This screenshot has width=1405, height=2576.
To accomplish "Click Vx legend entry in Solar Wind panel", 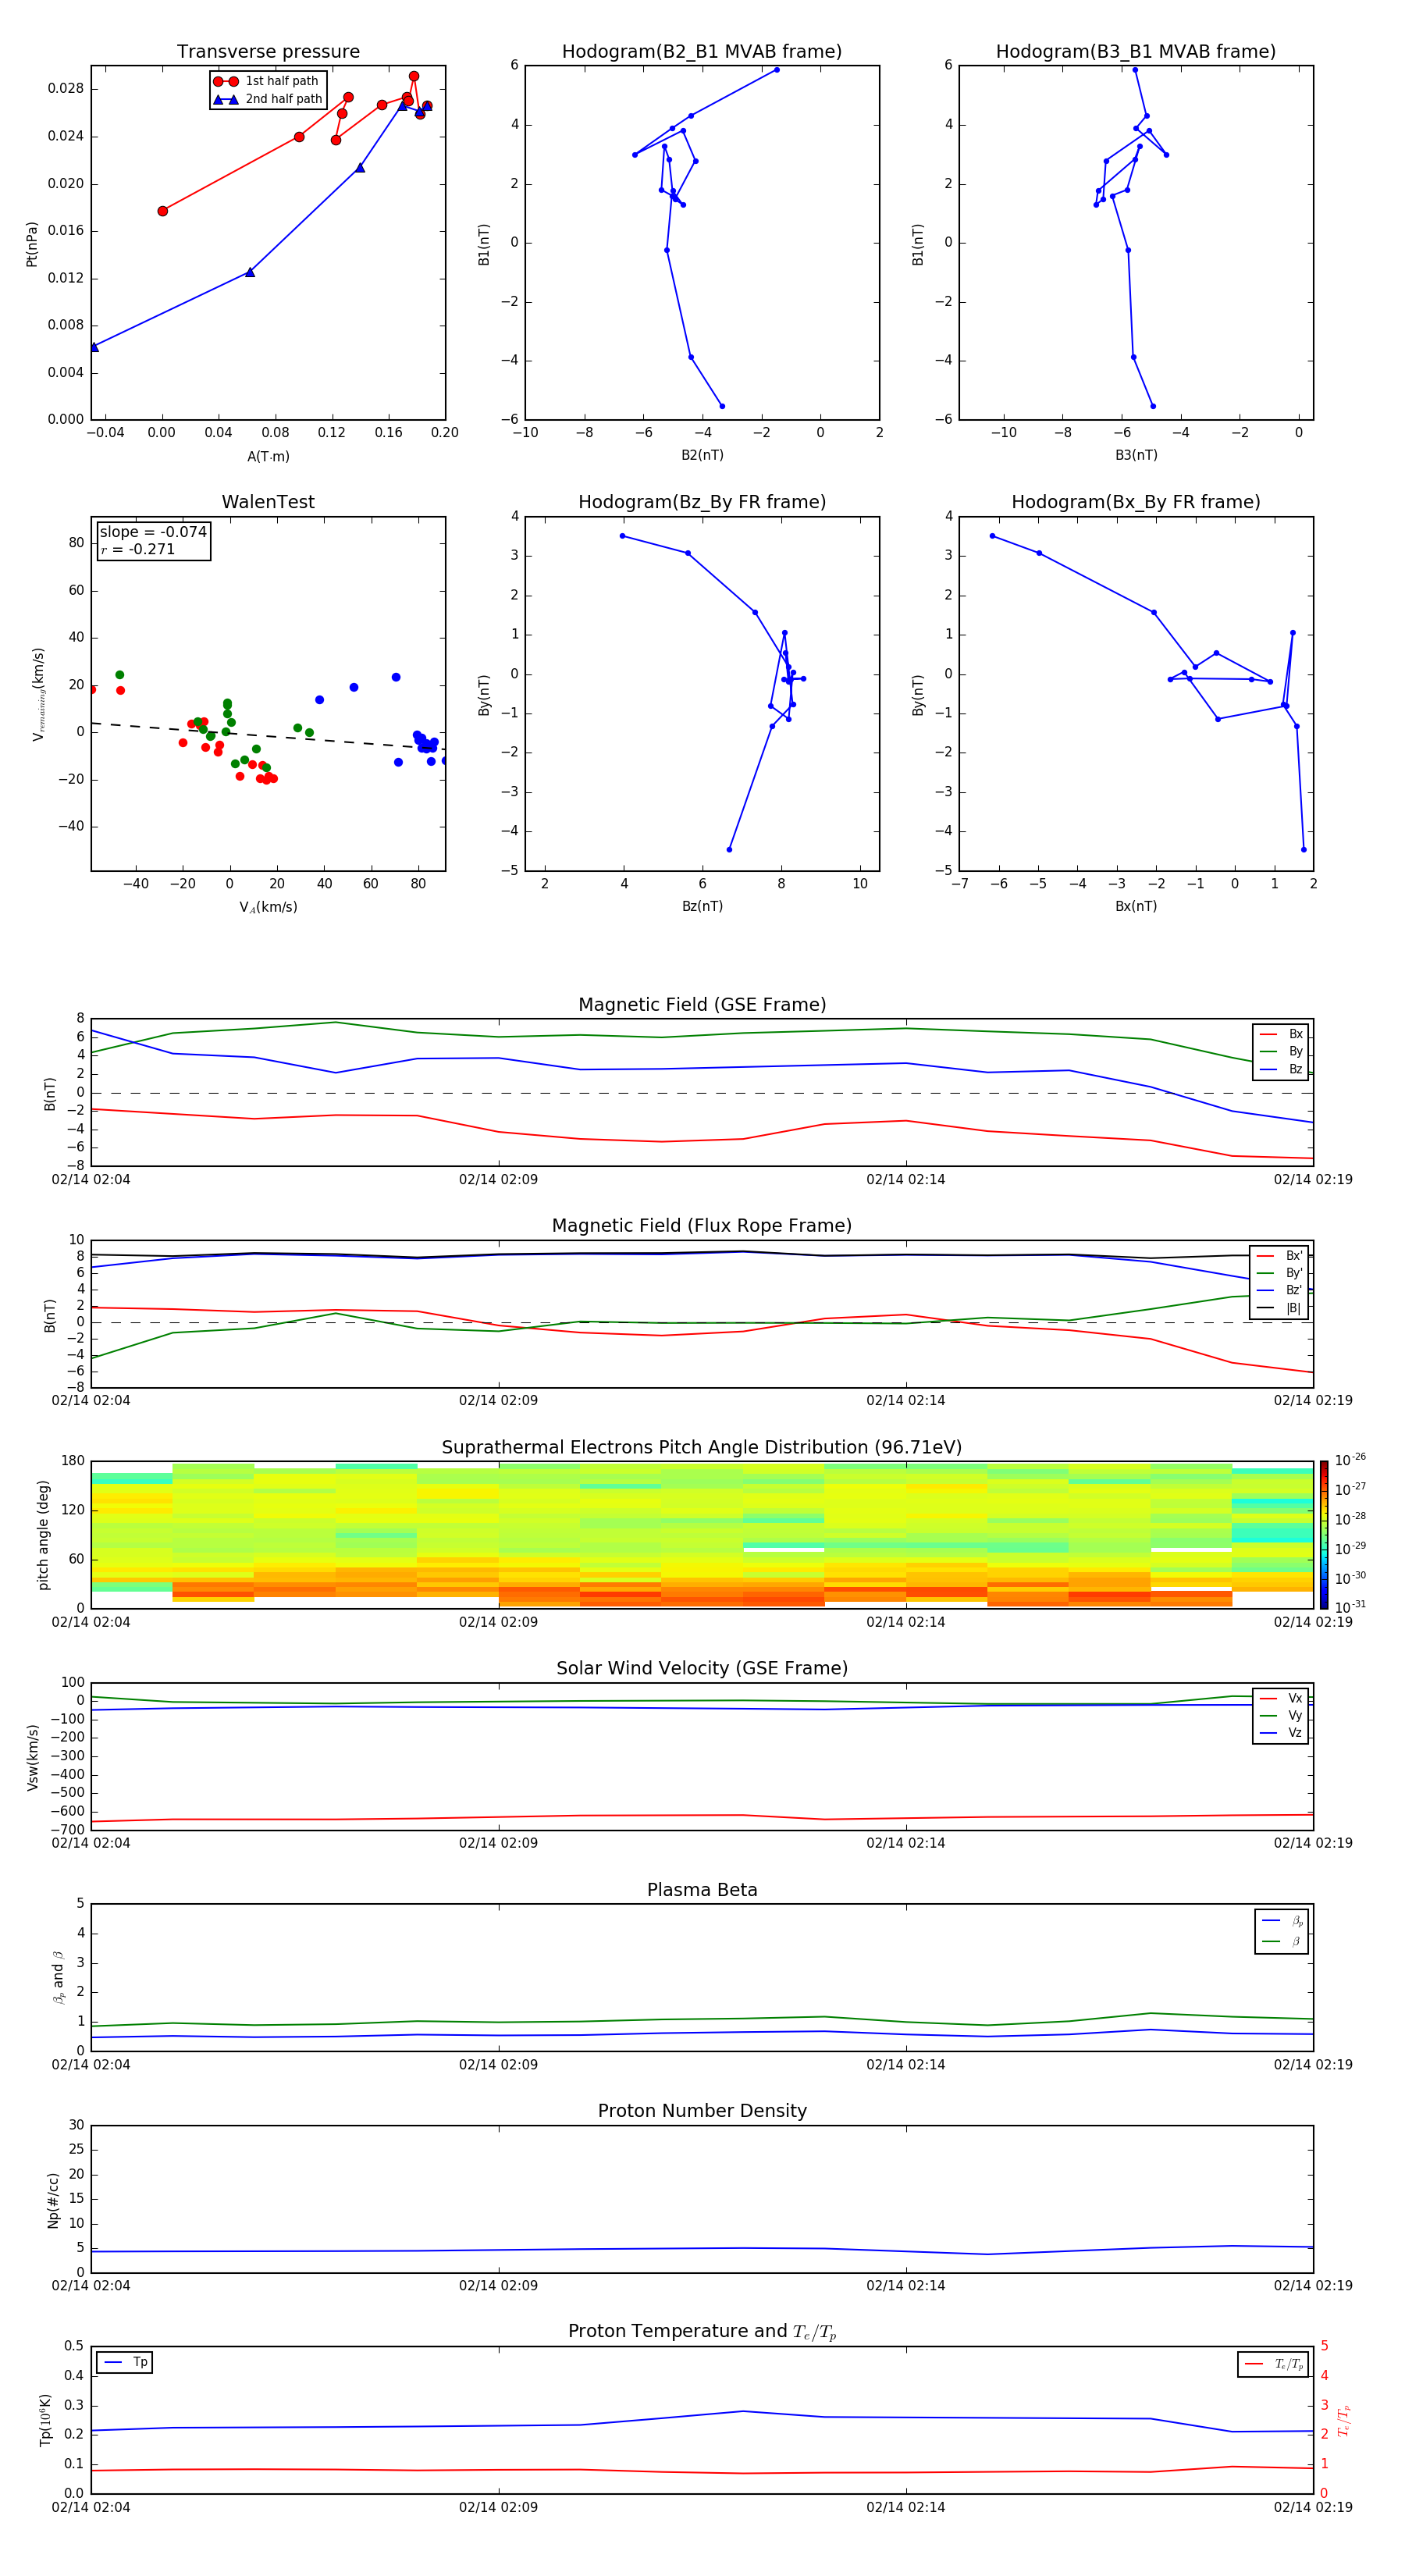I will click(x=1281, y=1698).
